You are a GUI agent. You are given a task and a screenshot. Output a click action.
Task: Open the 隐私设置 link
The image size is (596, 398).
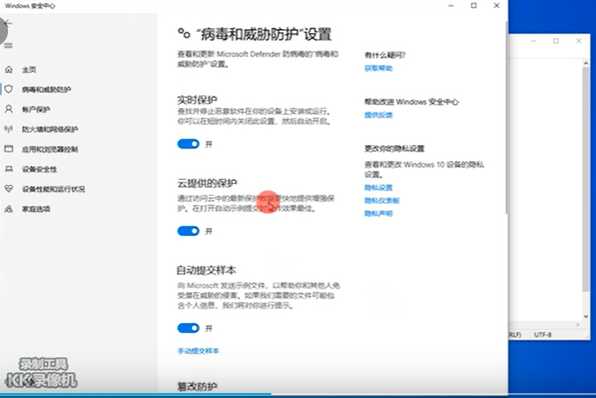coord(378,187)
